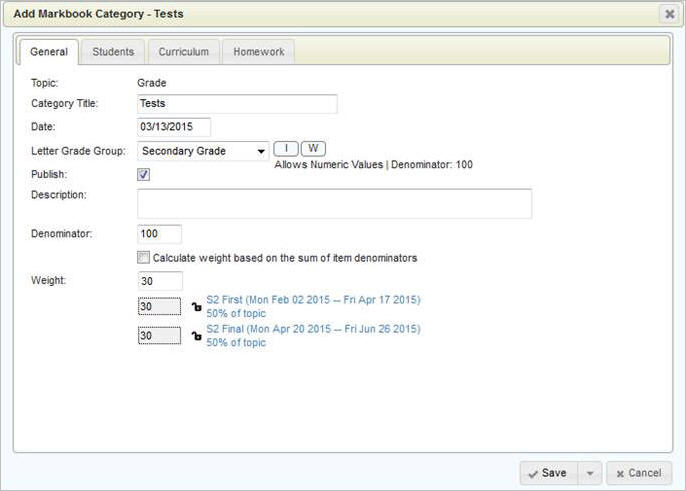Open the Curriculum tab
The image size is (686, 491).
183,52
